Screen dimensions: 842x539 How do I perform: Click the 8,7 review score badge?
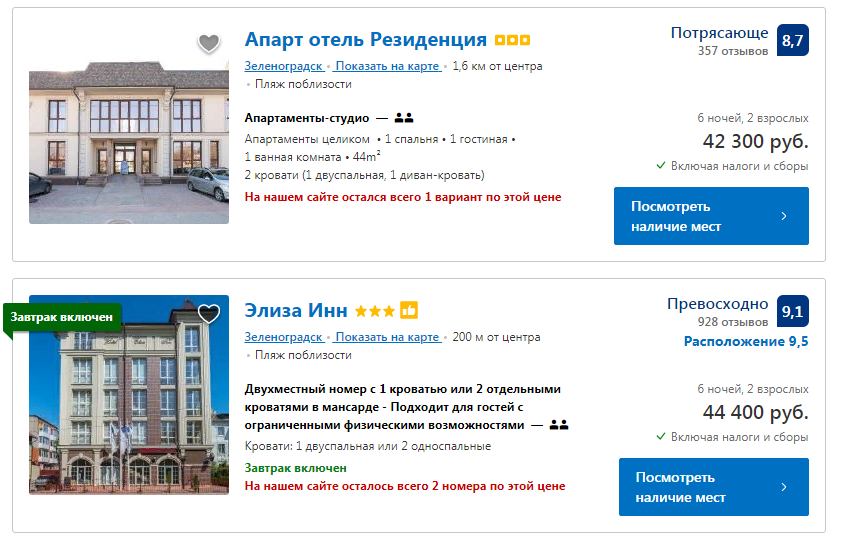click(x=793, y=40)
